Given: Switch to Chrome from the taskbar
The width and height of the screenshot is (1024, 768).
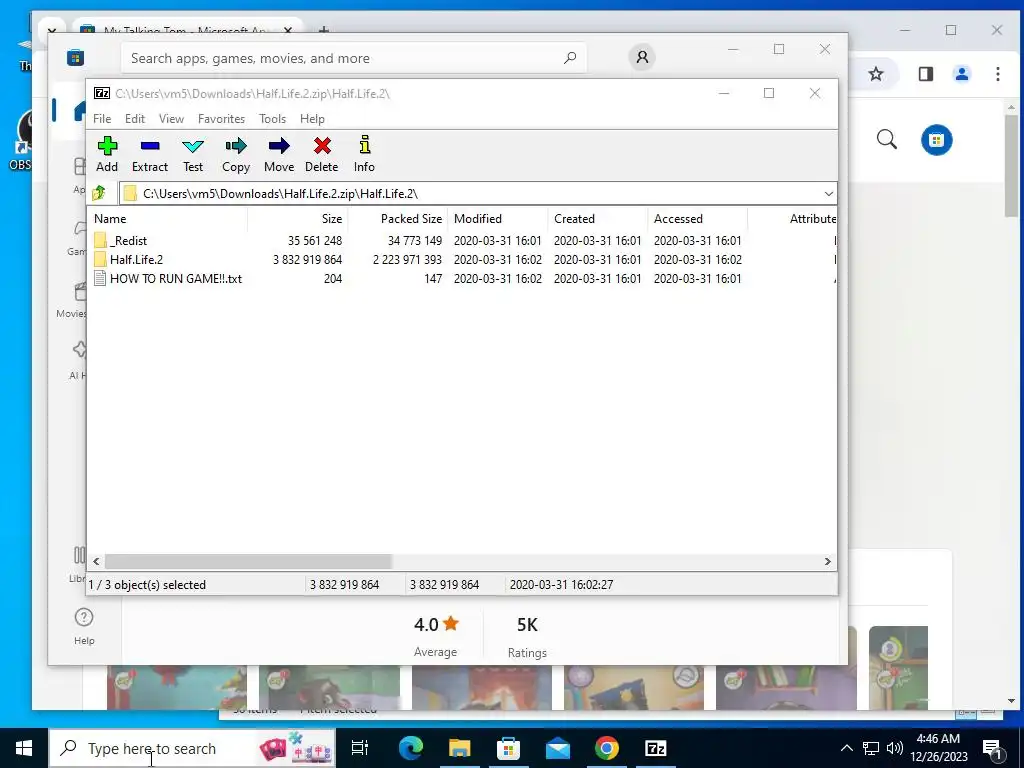Looking at the screenshot, I should click(x=606, y=748).
